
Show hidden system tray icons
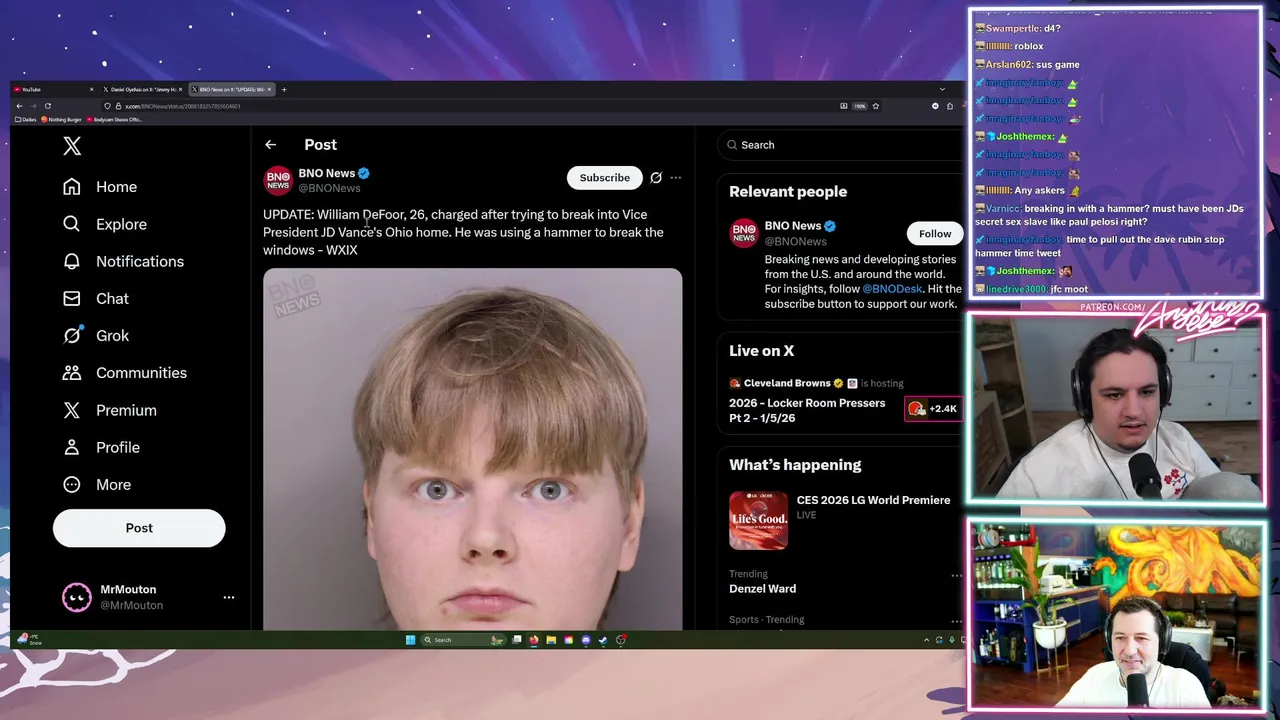pyautogui.click(x=926, y=640)
